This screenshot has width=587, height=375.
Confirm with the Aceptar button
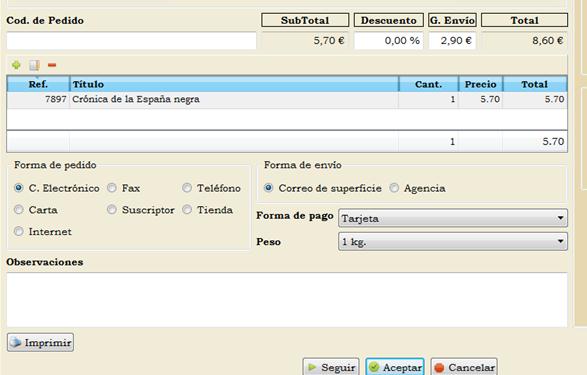395,367
